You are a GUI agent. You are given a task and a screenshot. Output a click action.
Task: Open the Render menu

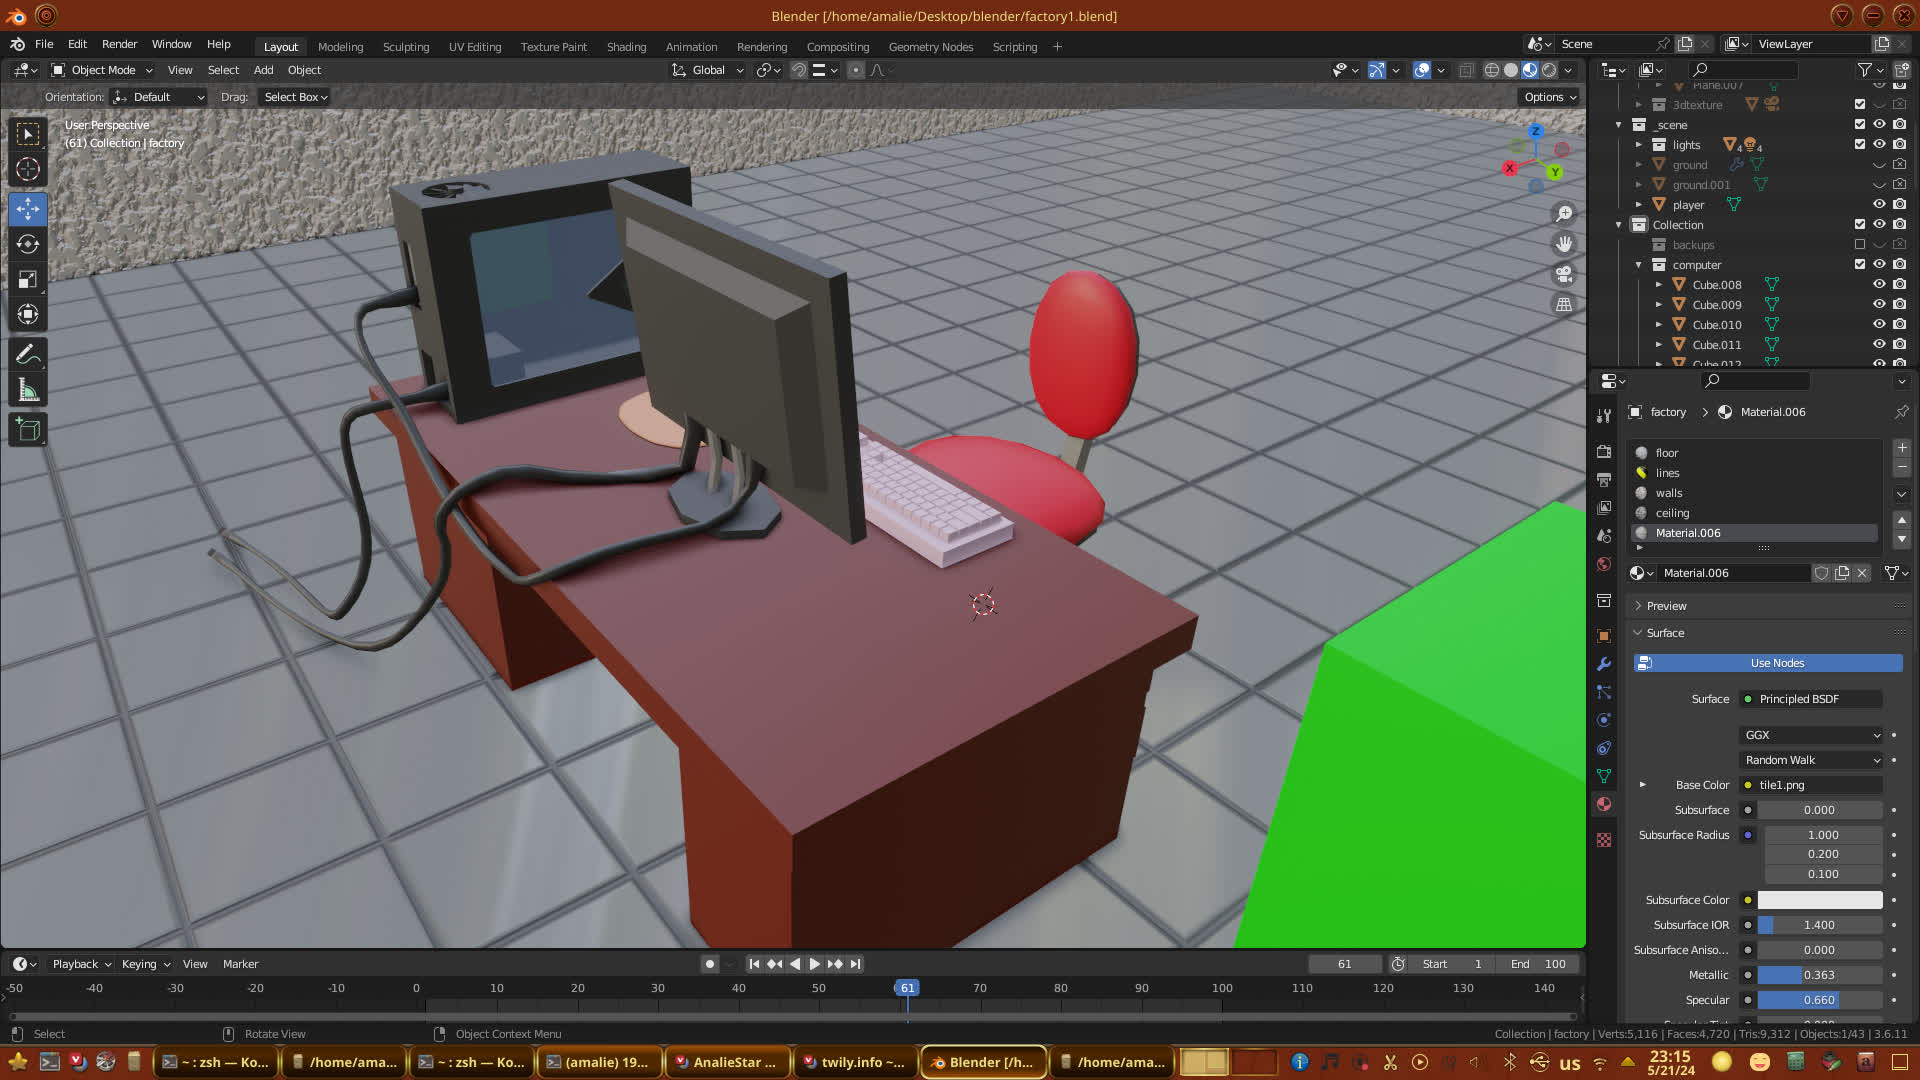click(119, 44)
